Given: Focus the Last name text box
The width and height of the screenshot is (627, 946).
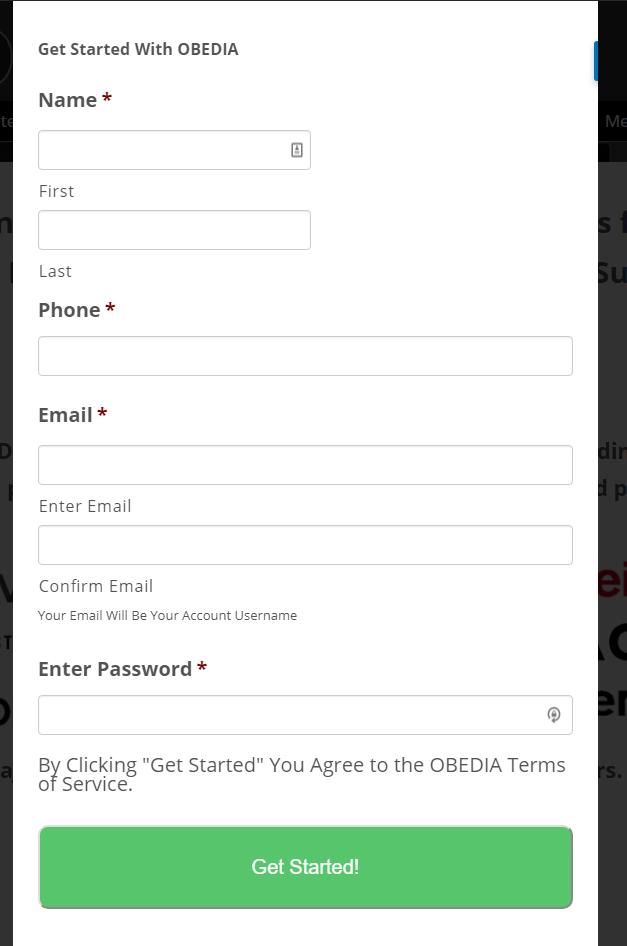Looking at the screenshot, I should tap(174, 230).
